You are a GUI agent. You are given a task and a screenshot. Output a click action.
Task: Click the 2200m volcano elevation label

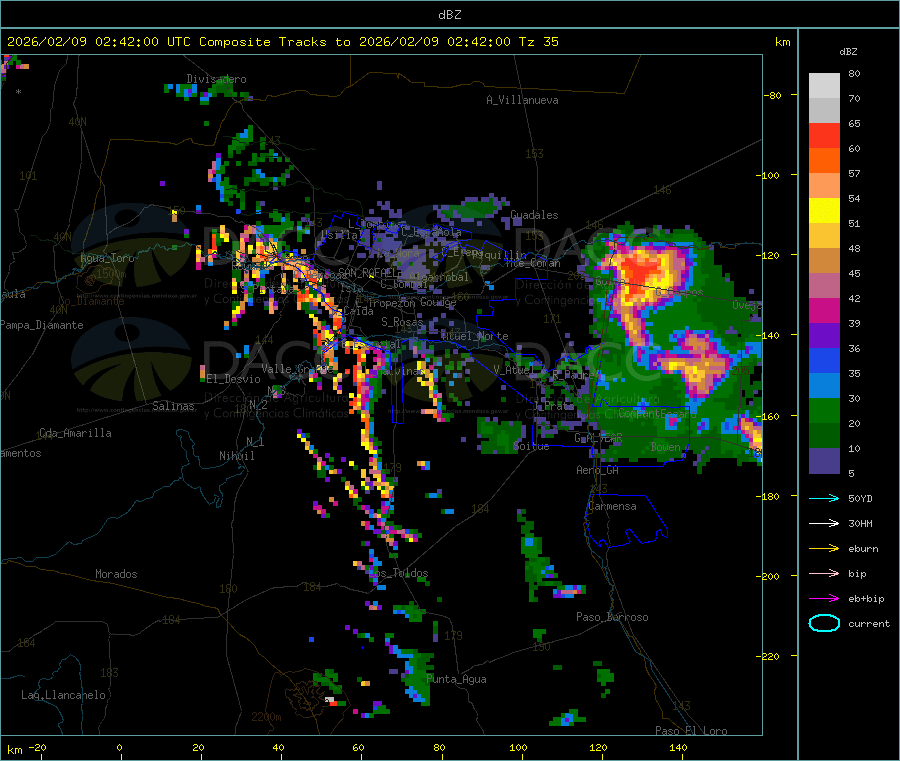(x=266, y=717)
